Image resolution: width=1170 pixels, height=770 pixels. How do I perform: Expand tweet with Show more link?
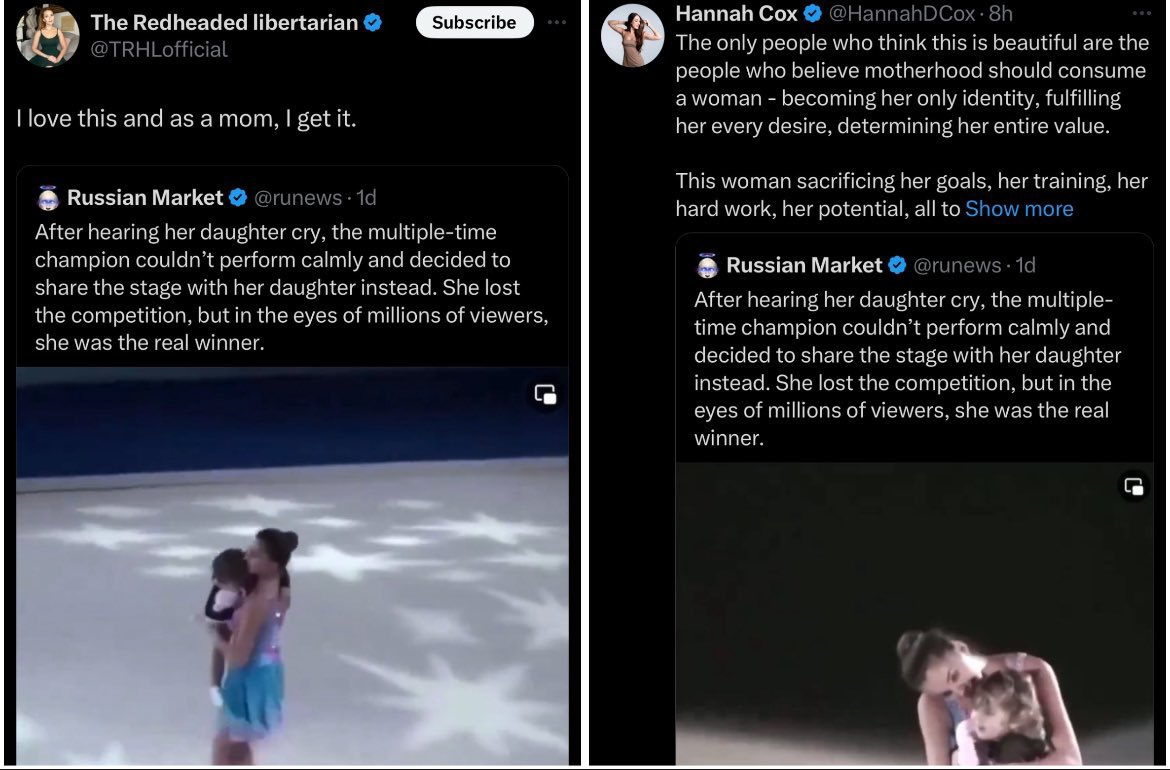(1019, 209)
